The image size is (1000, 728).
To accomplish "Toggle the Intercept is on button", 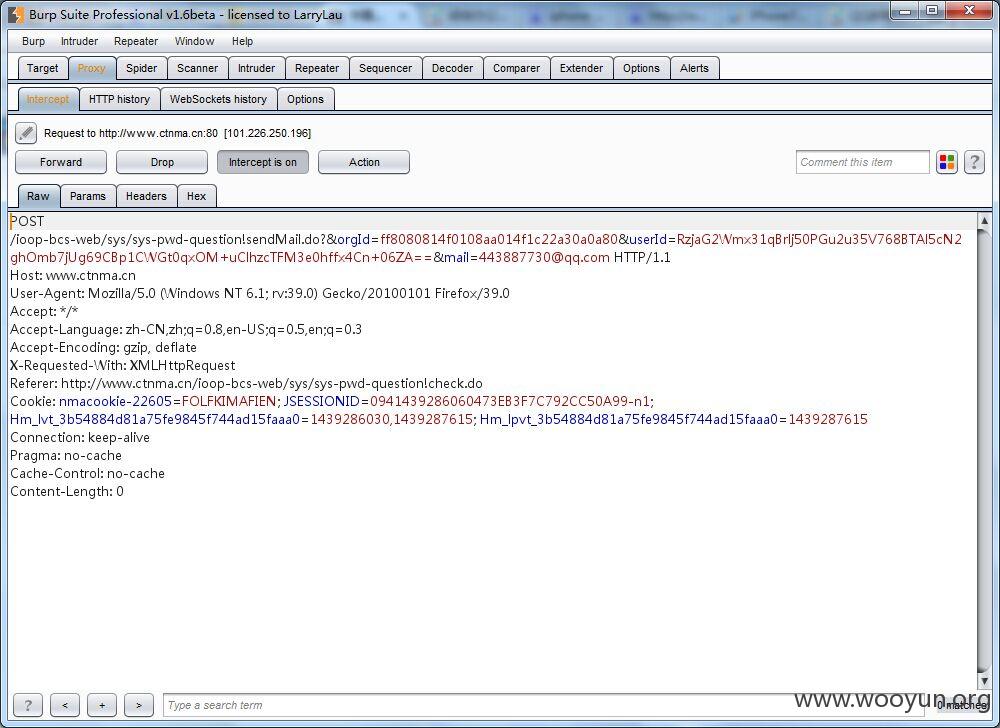I will 263,162.
